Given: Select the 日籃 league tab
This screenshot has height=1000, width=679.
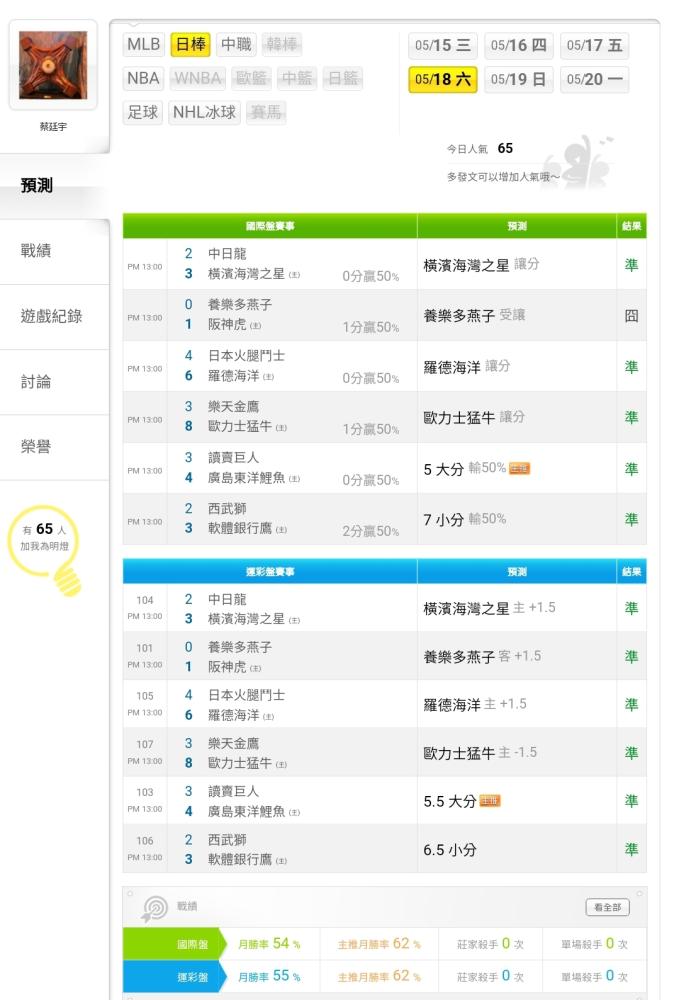Looking at the screenshot, I should tap(343, 78).
